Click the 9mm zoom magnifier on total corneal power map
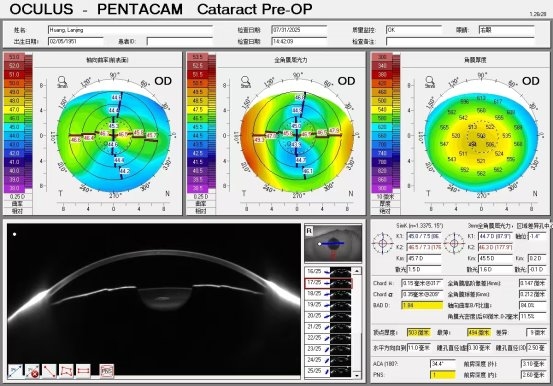 [245, 82]
